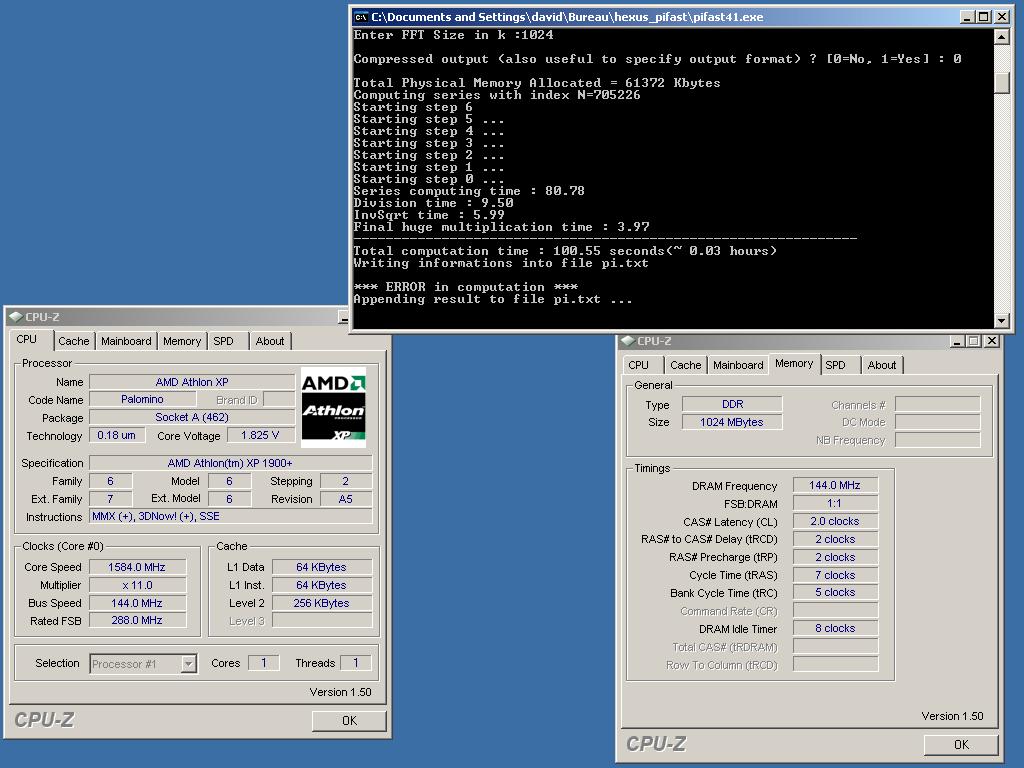This screenshot has width=1024, height=768.
Task: Open About tab in left CPU-Z window
Action: point(270,341)
